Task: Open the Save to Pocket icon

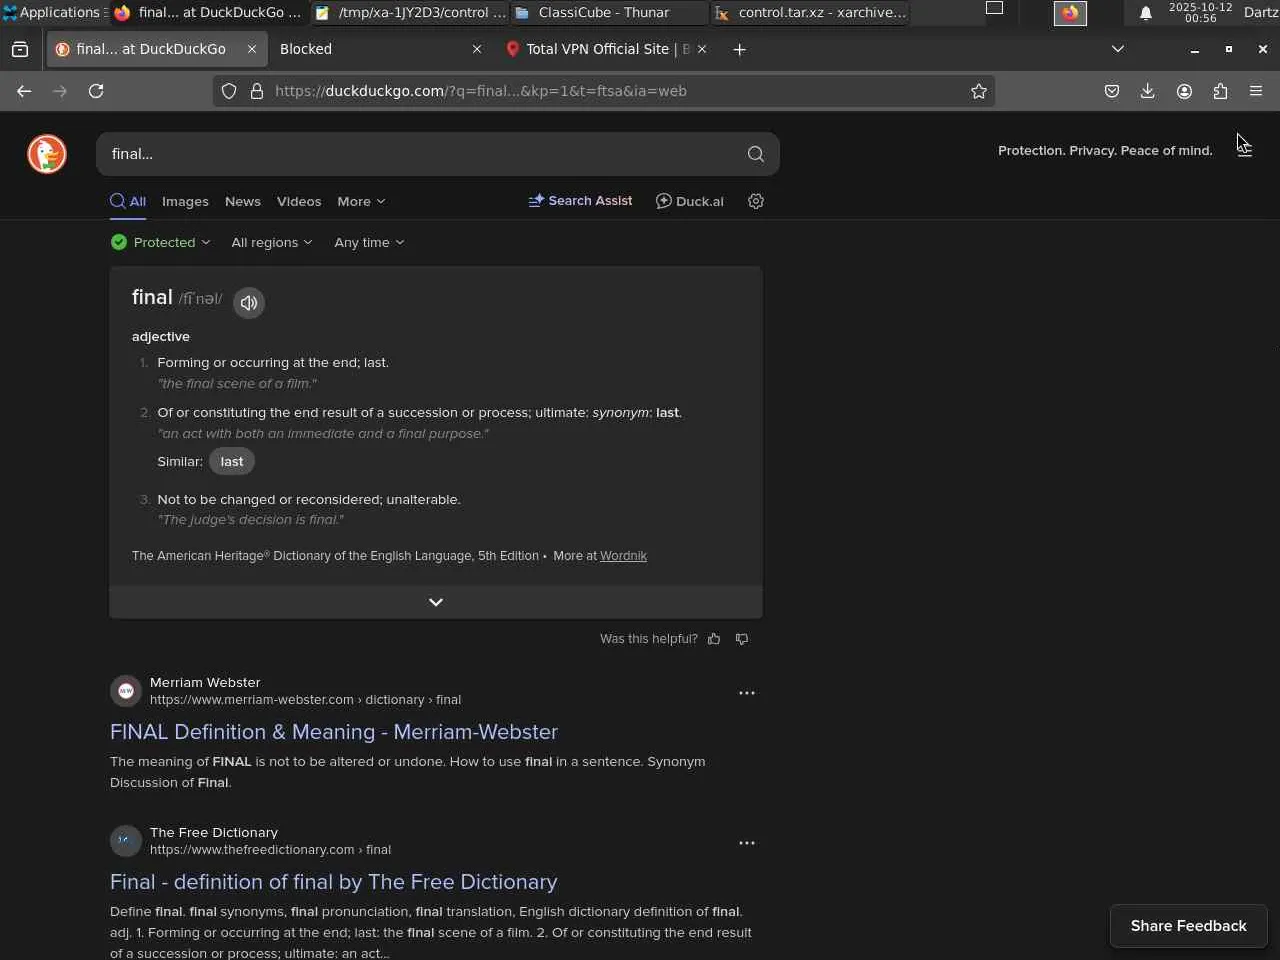Action: (1112, 91)
